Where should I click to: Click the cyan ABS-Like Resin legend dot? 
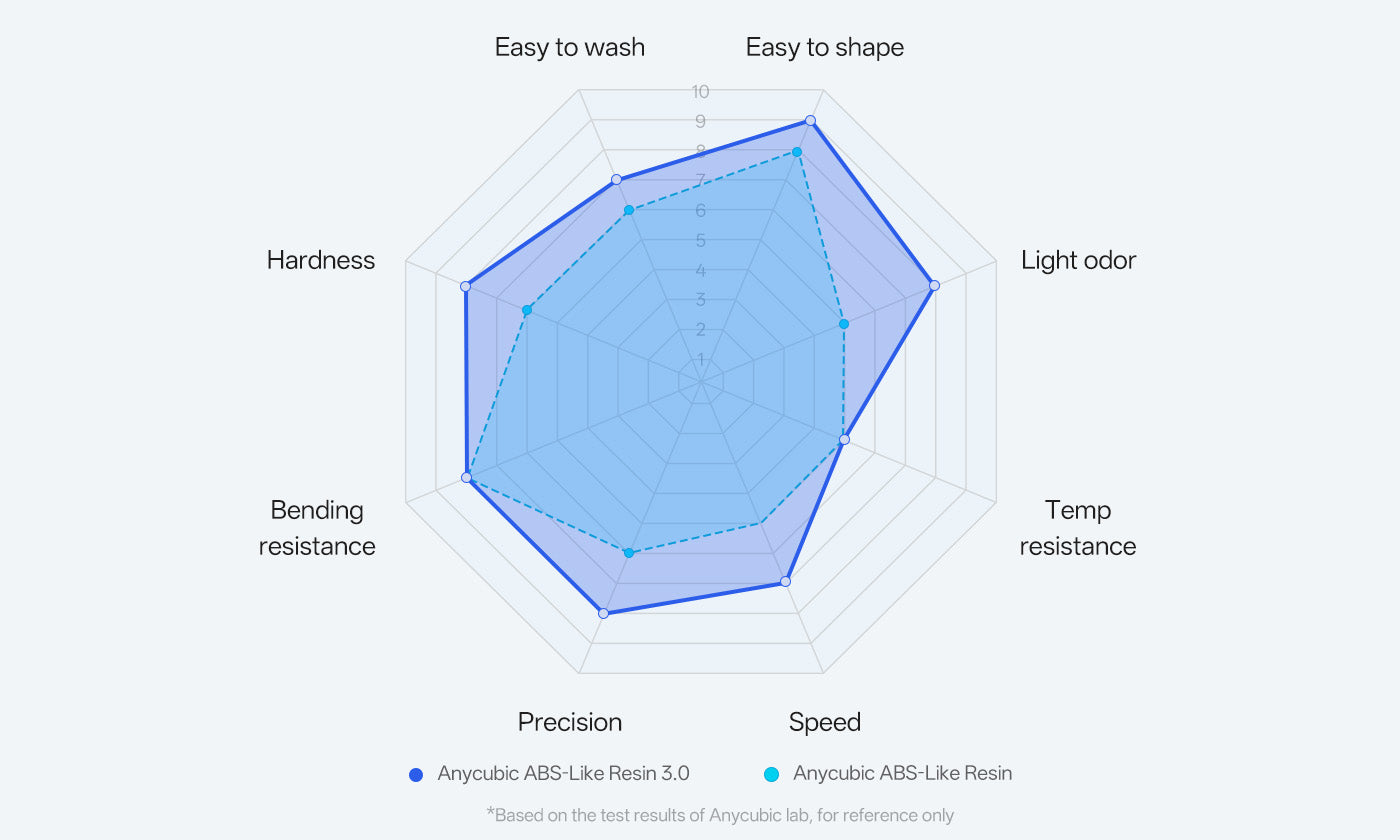pyautogui.click(x=771, y=774)
